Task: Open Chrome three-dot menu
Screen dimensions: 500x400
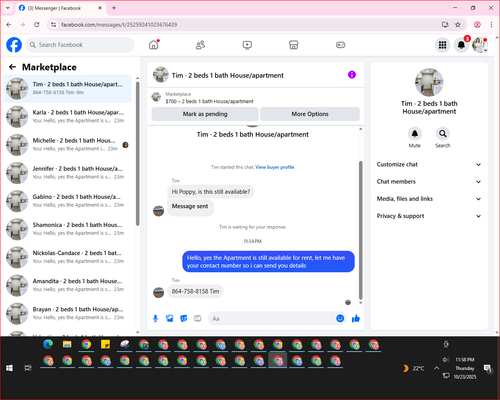Action: pos(491,24)
